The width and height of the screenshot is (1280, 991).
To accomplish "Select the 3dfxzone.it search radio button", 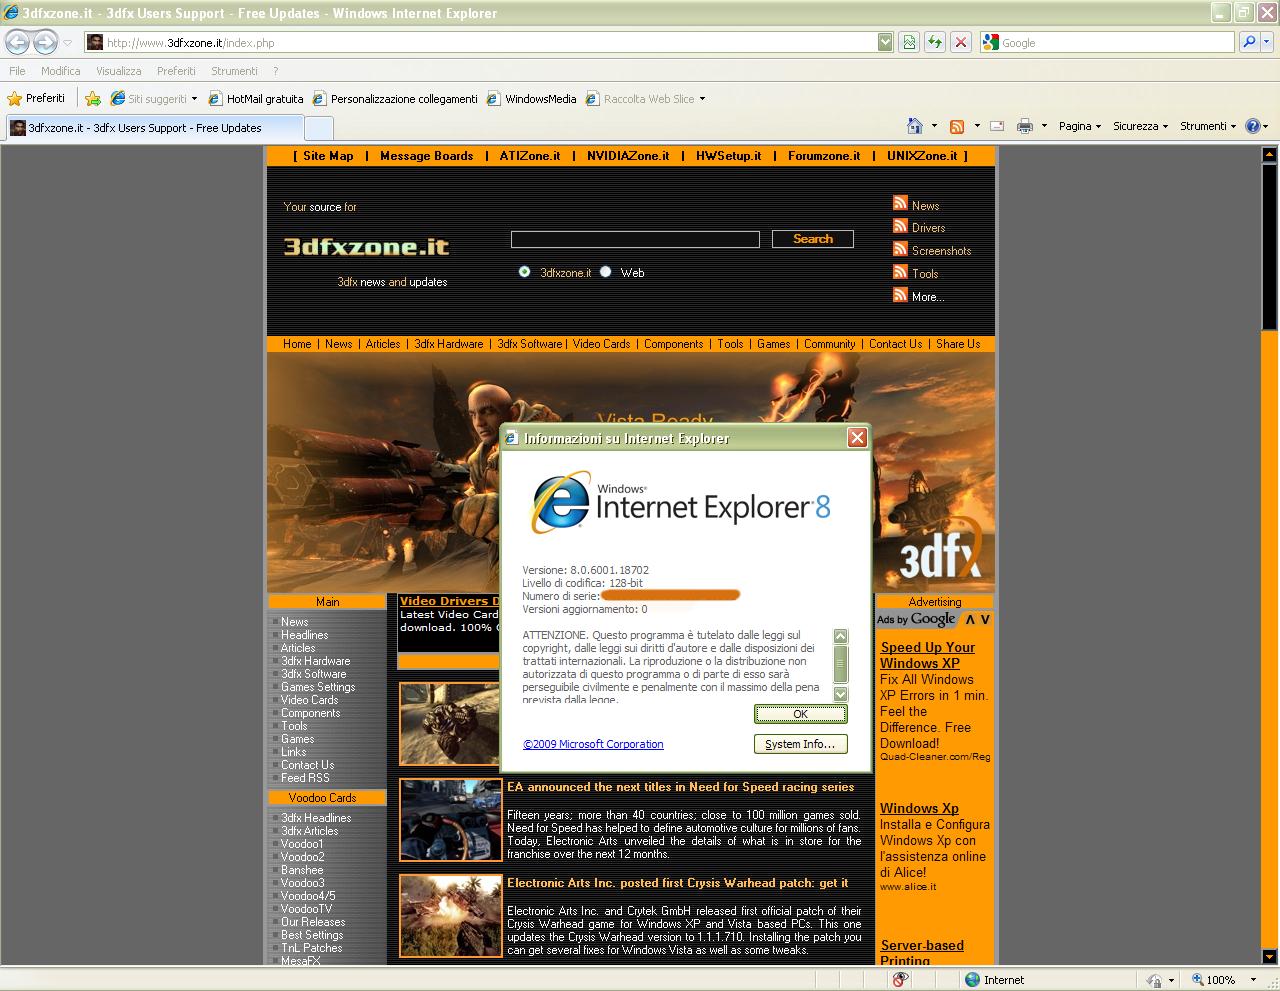I will [x=524, y=272].
